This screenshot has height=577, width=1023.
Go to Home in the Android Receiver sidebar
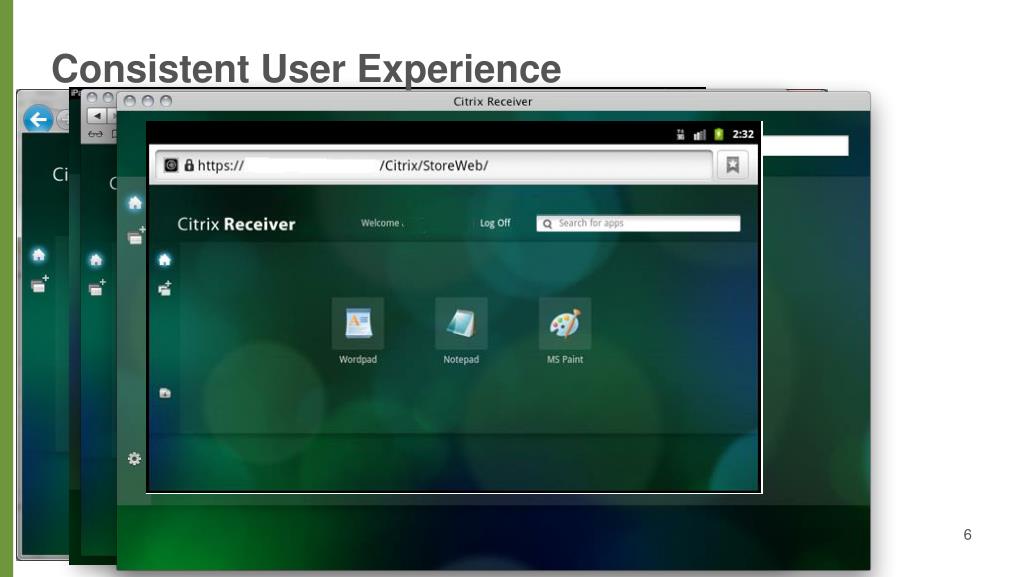(x=164, y=260)
